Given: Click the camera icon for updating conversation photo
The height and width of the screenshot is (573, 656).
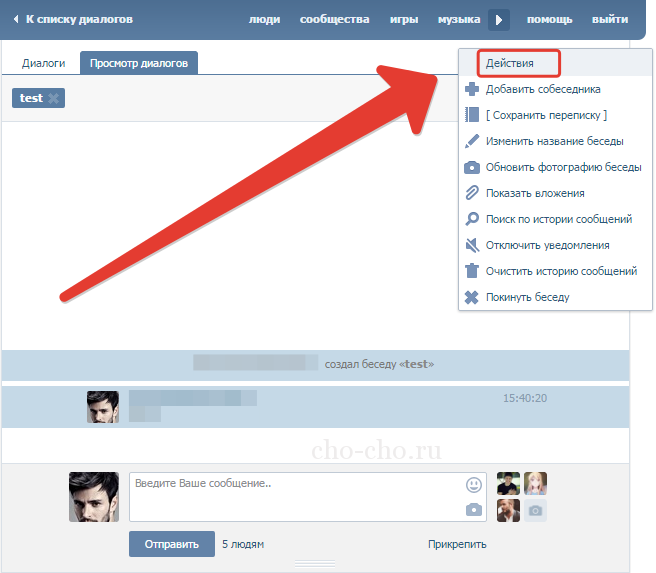Looking at the screenshot, I should point(472,167).
